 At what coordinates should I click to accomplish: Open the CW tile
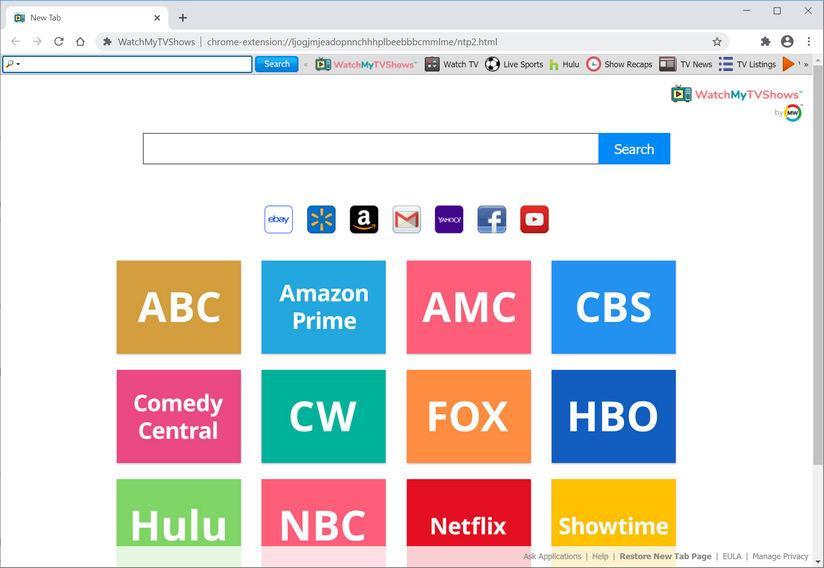pos(324,416)
